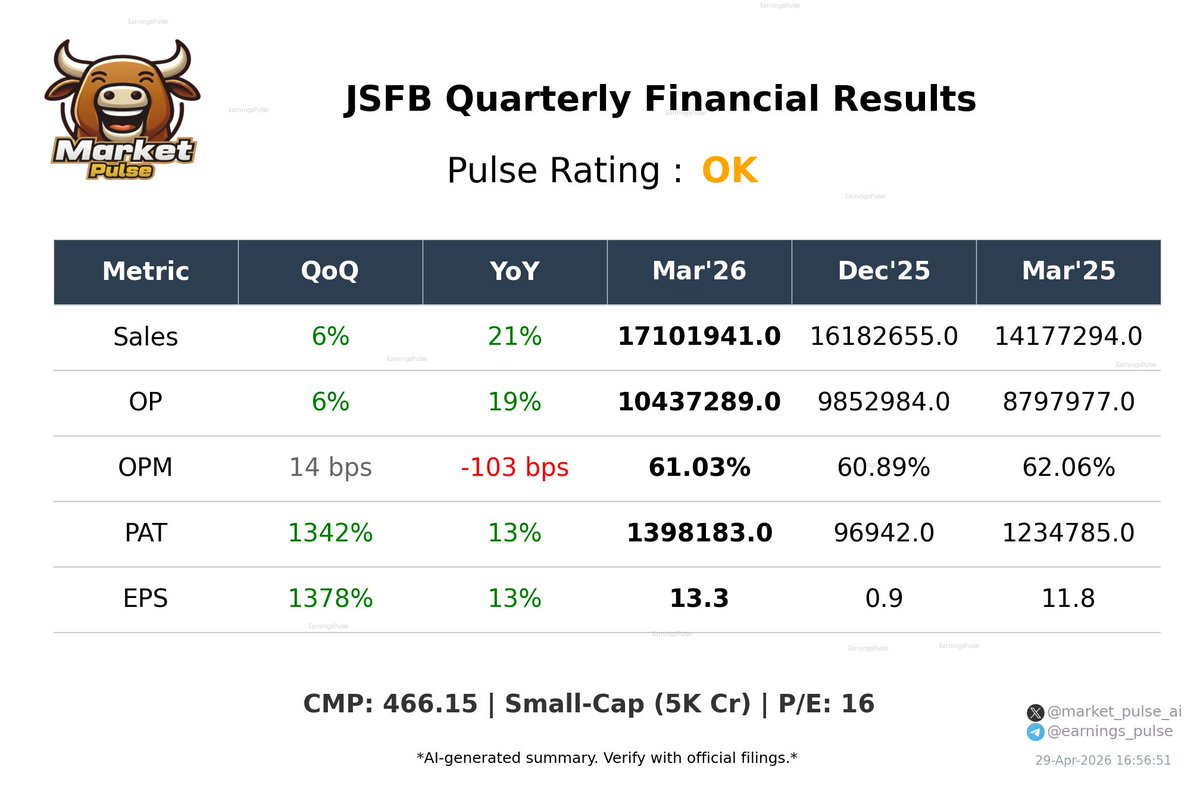The width and height of the screenshot is (1200, 785).
Task: Select the Mar'25 column header
Action: click(1069, 271)
